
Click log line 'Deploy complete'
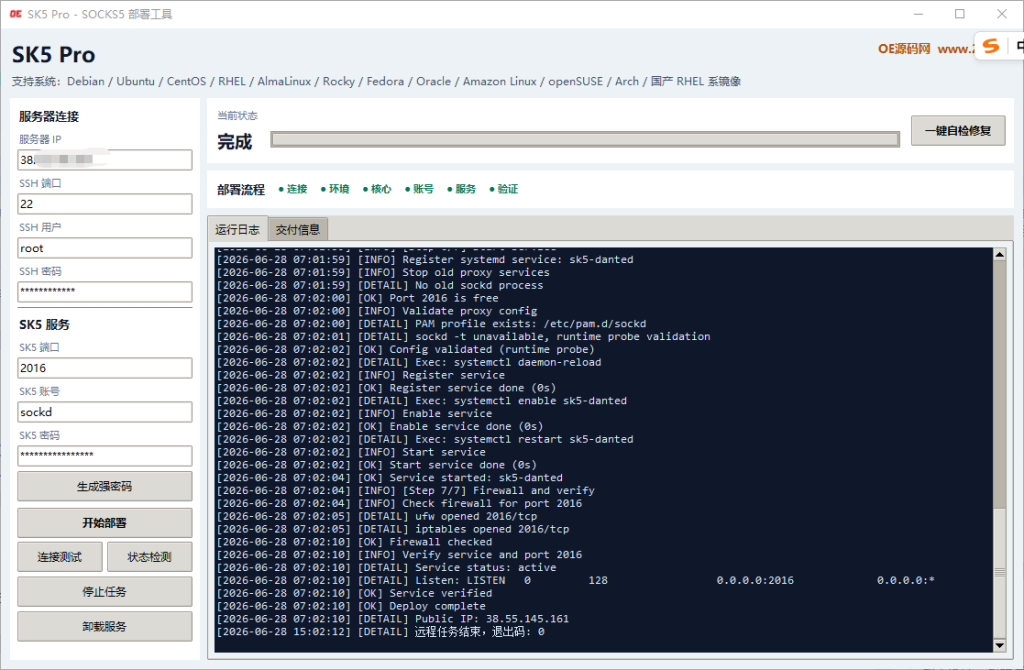438,606
